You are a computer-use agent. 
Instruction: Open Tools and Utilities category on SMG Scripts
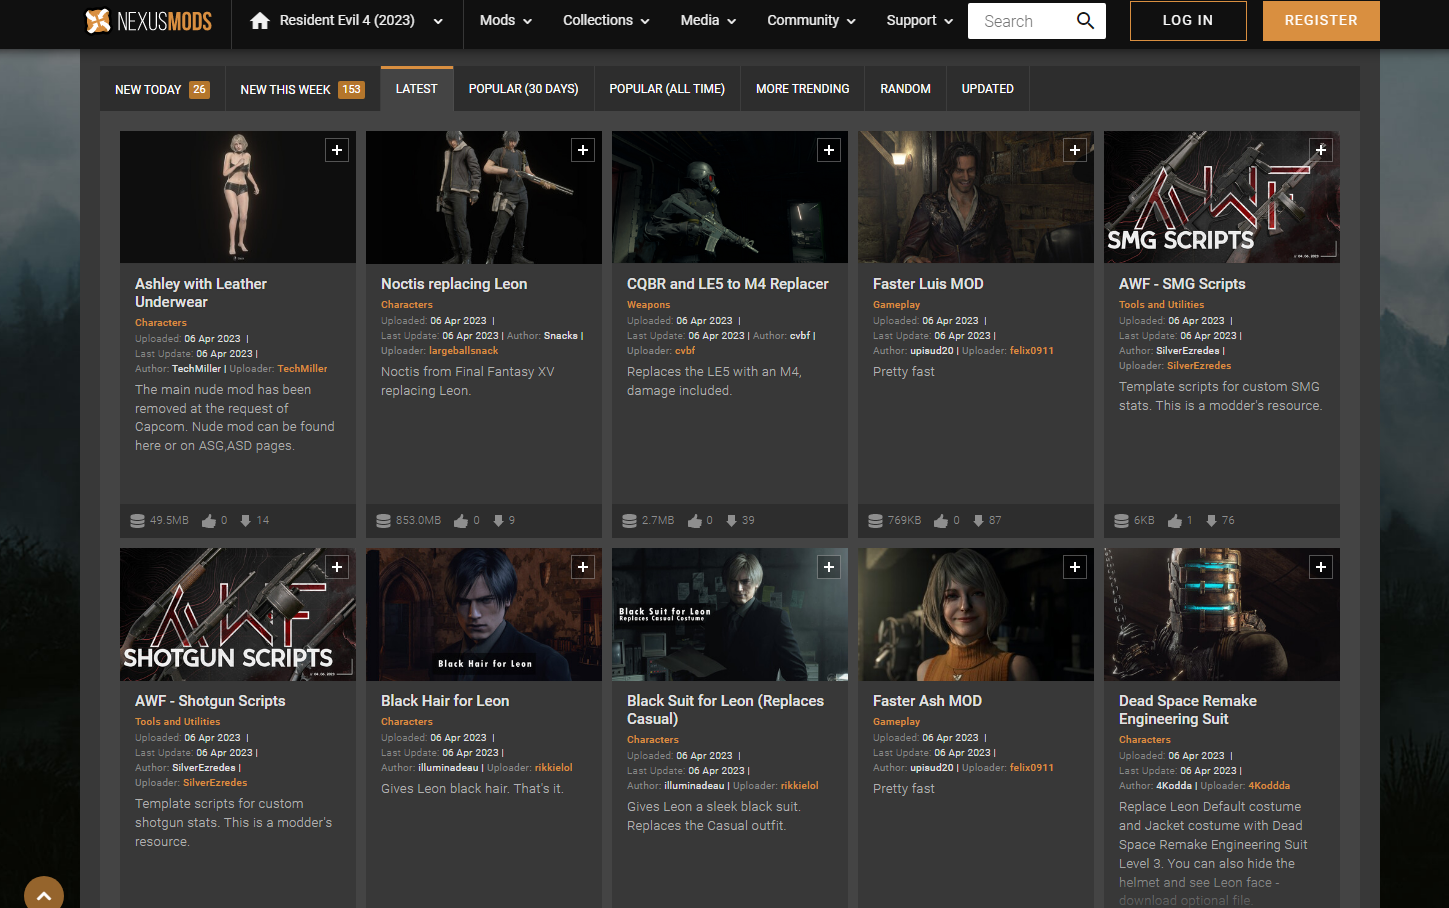[1162, 305]
